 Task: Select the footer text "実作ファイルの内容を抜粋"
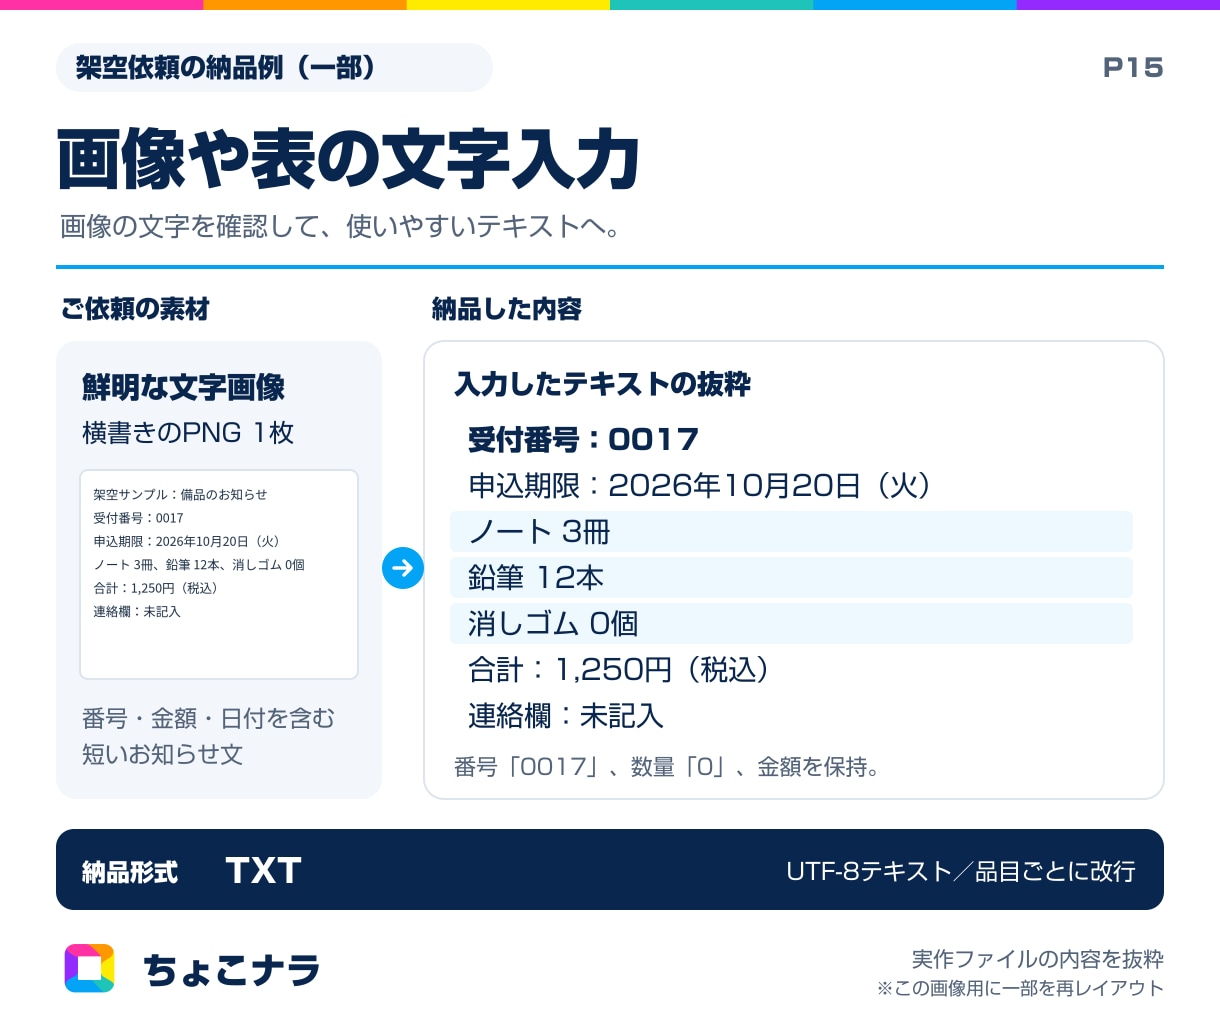1038,959
